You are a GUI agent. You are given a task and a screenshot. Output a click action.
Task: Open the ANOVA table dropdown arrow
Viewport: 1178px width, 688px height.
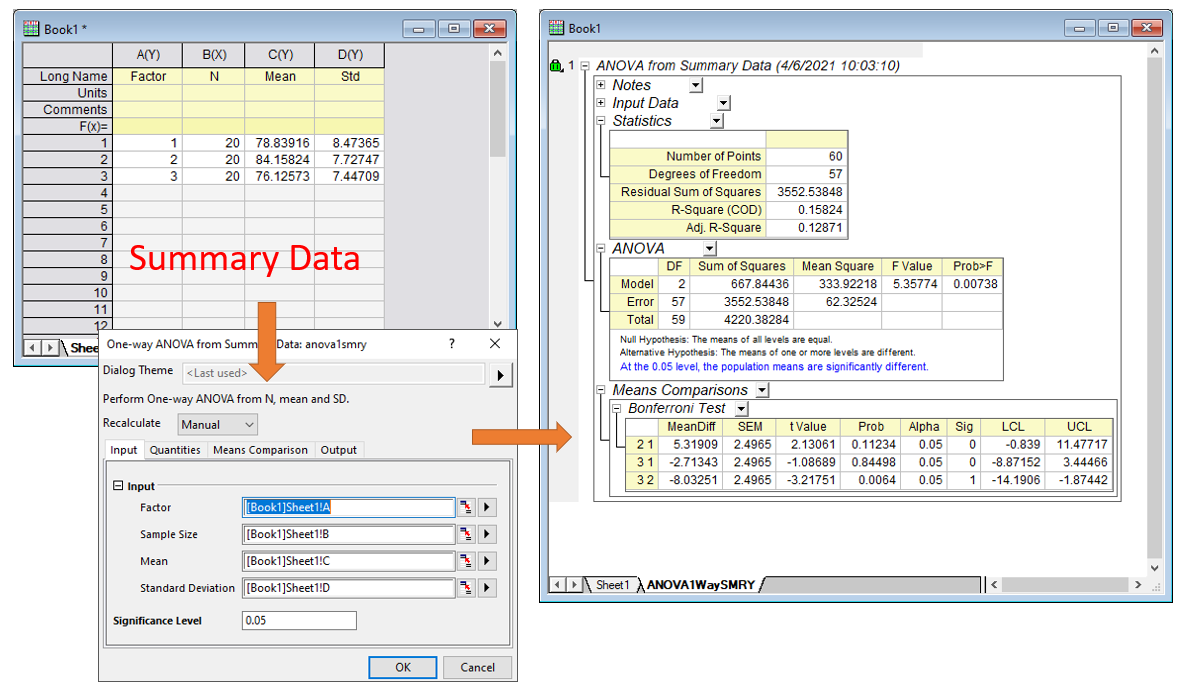tap(709, 248)
